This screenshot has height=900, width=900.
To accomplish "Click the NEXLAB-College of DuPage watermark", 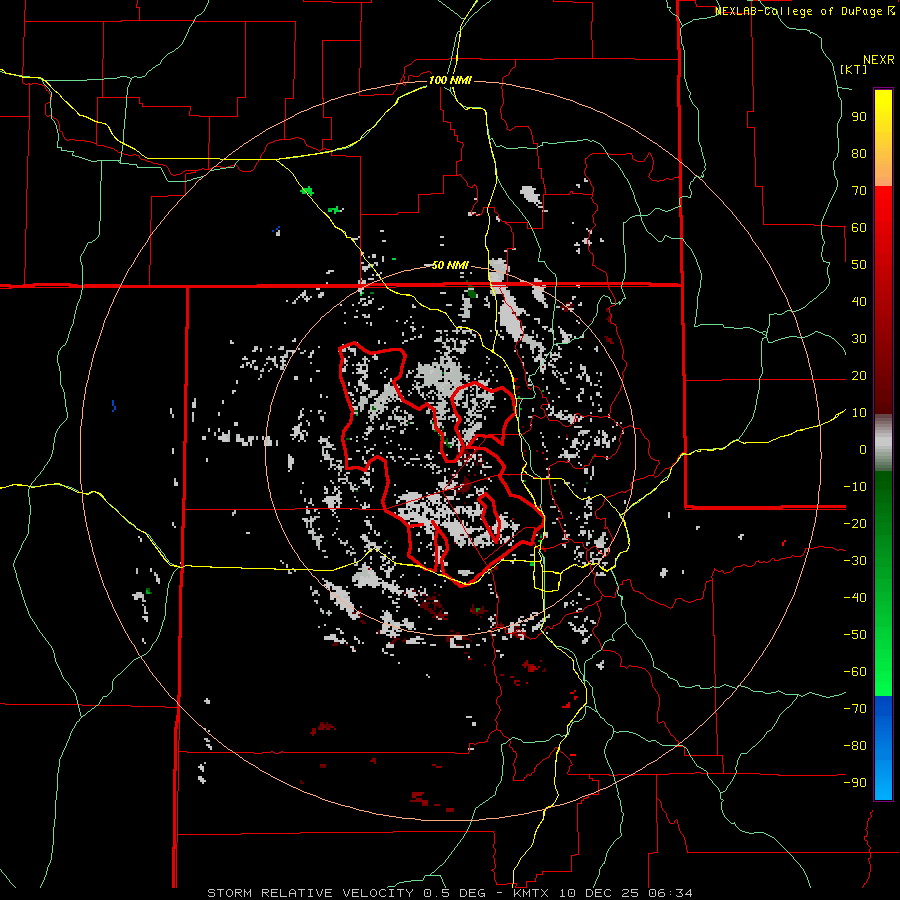I will [800, 11].
